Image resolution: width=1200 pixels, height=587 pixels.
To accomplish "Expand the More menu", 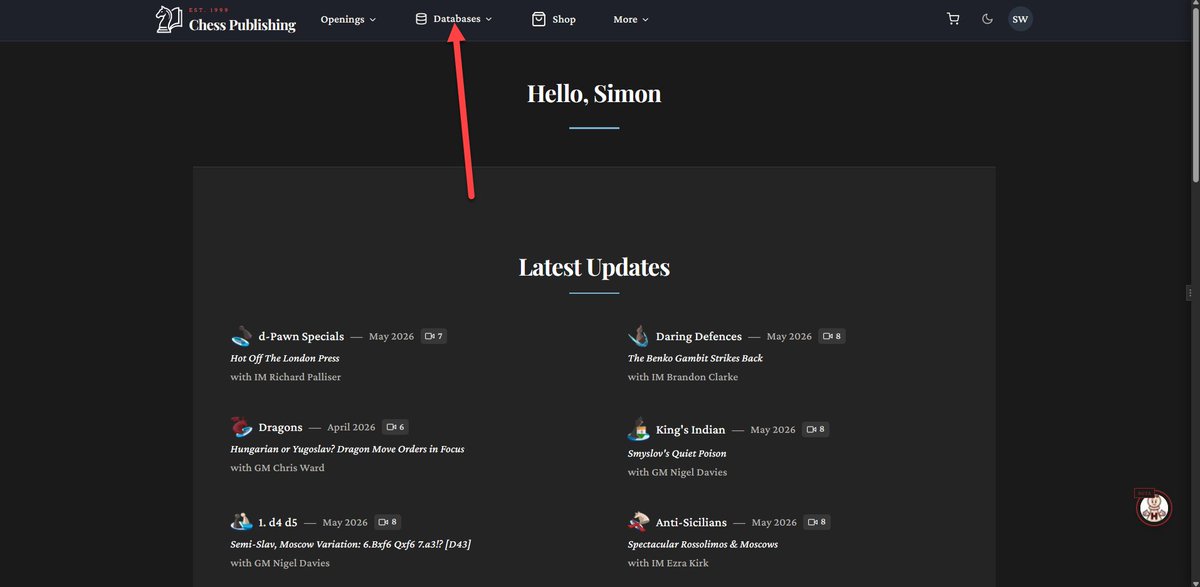I will pyautogui.click(x=631, y=19).
